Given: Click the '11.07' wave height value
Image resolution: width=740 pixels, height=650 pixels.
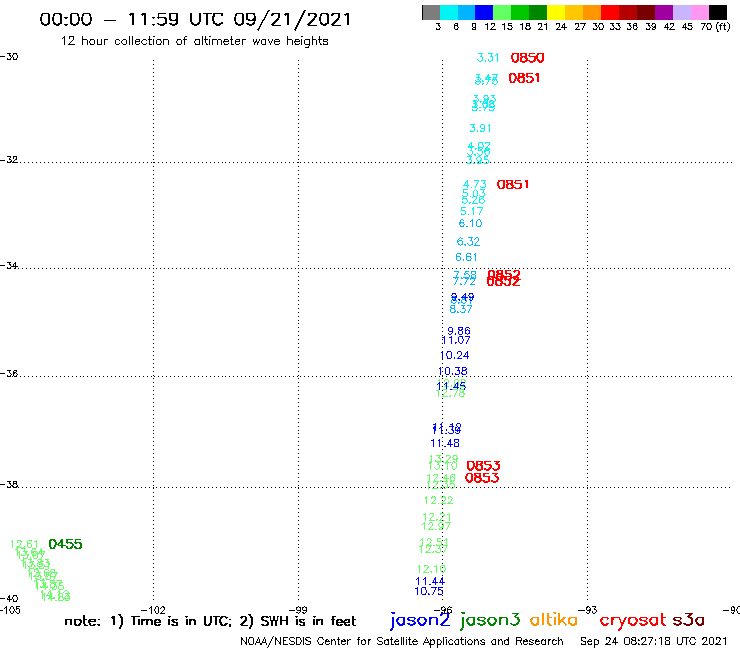Looking at the screenshot, I should pos(456,340).
